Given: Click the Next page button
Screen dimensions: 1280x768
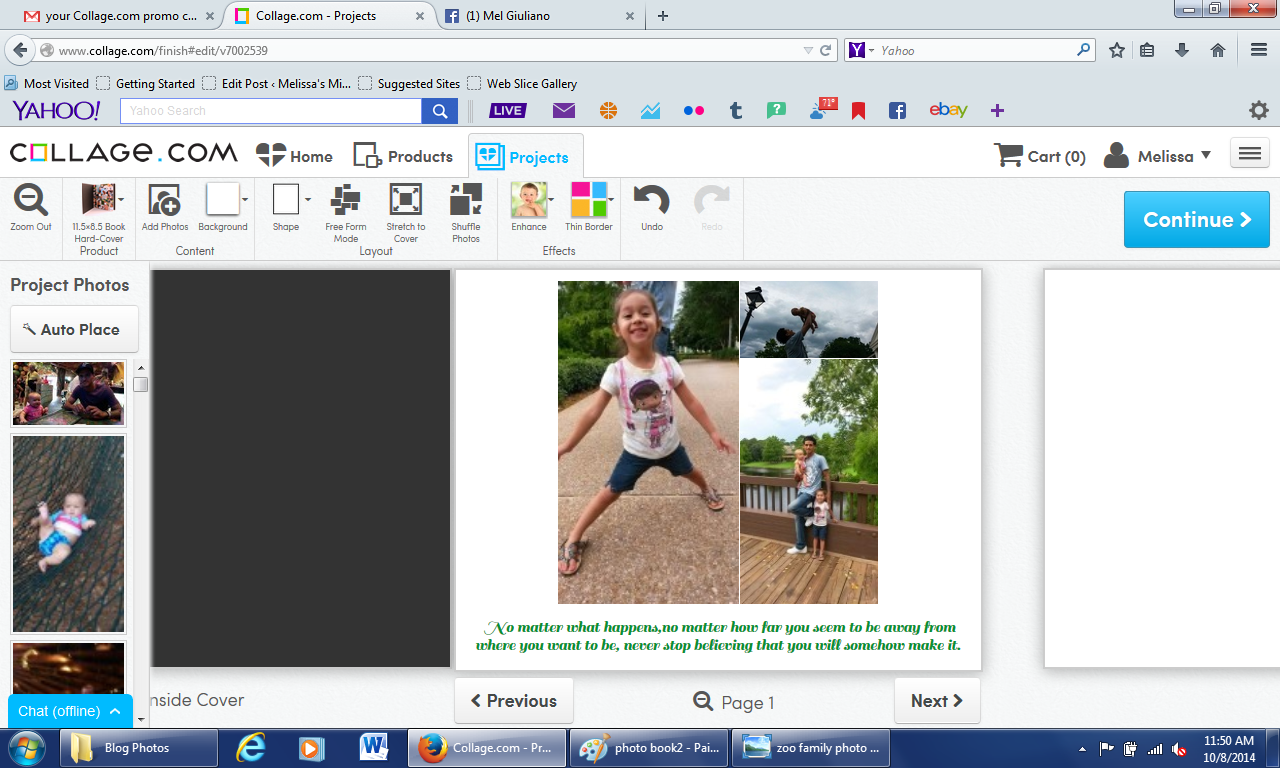Looking at the screenshot, I should coord(936,701).
